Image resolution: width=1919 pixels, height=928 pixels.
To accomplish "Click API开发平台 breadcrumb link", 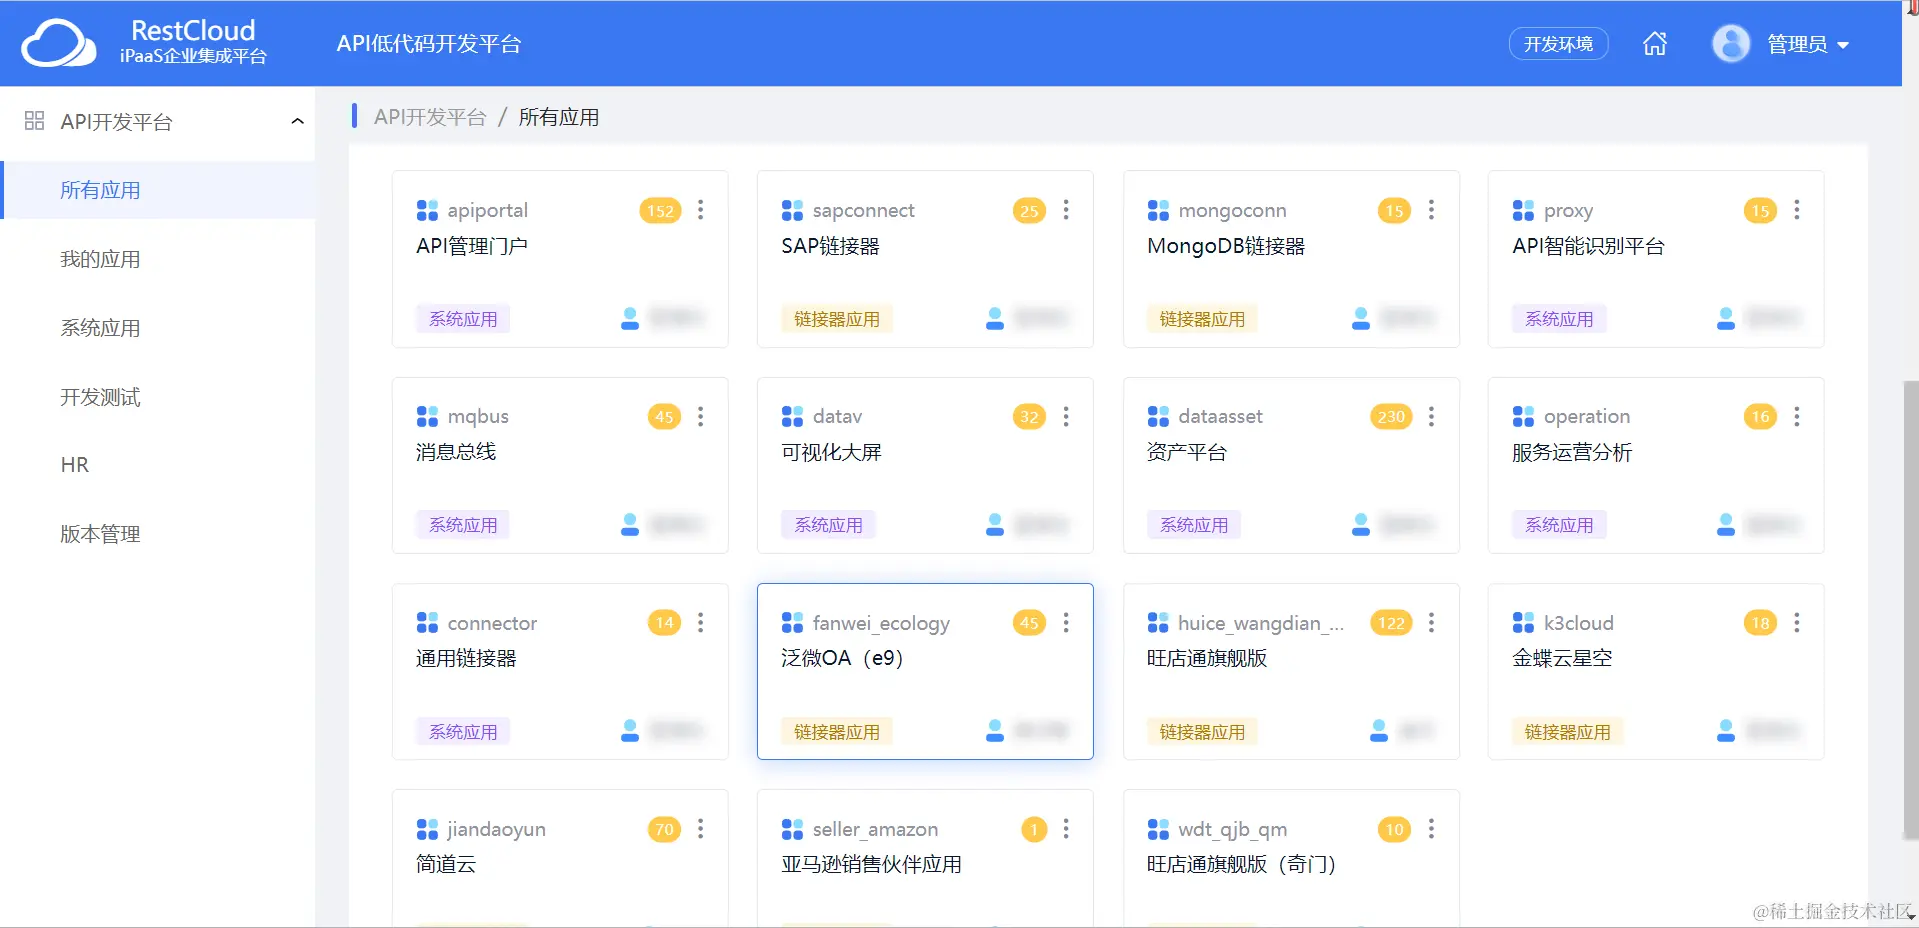I will [x=430, y=117].
